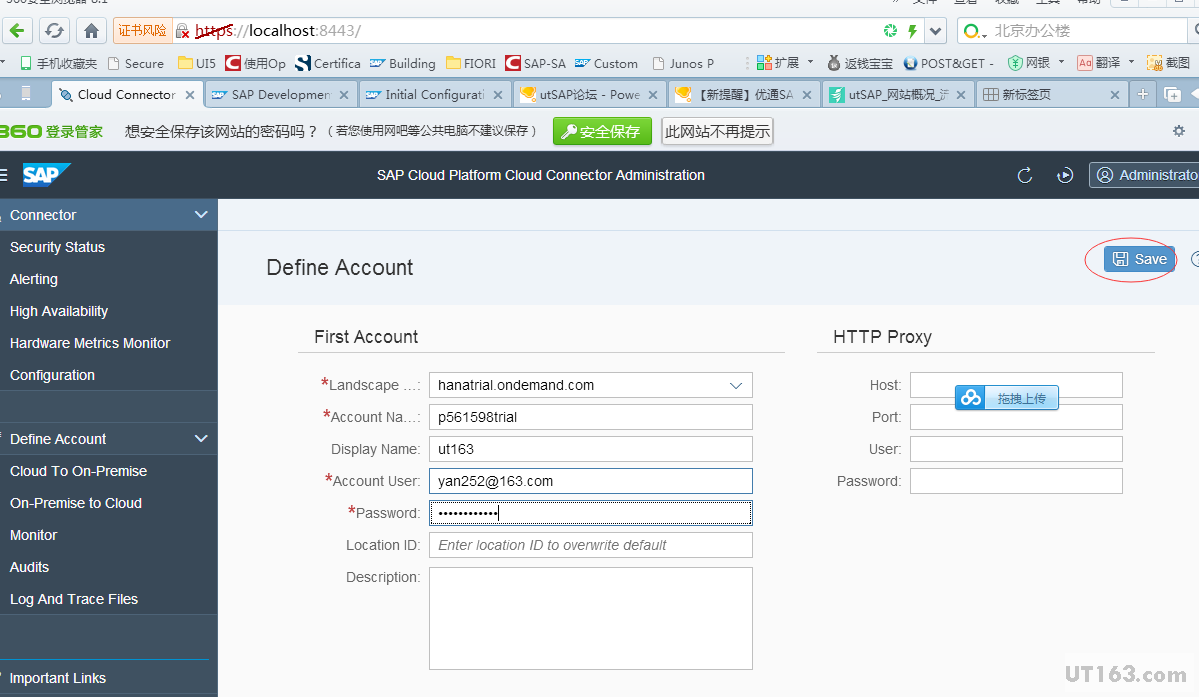Open the browser home page icon
1199x697 pixels.
pyautogui.click(x=91, y=31)
